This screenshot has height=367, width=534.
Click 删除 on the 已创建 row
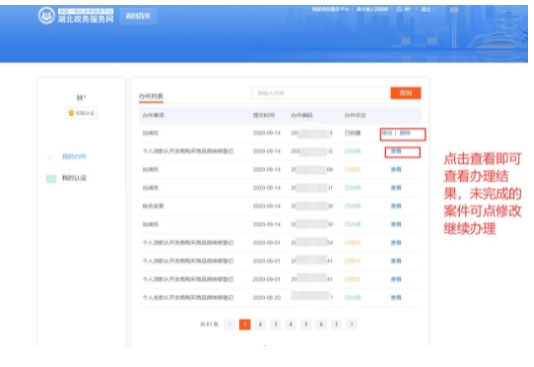point(405,133)
